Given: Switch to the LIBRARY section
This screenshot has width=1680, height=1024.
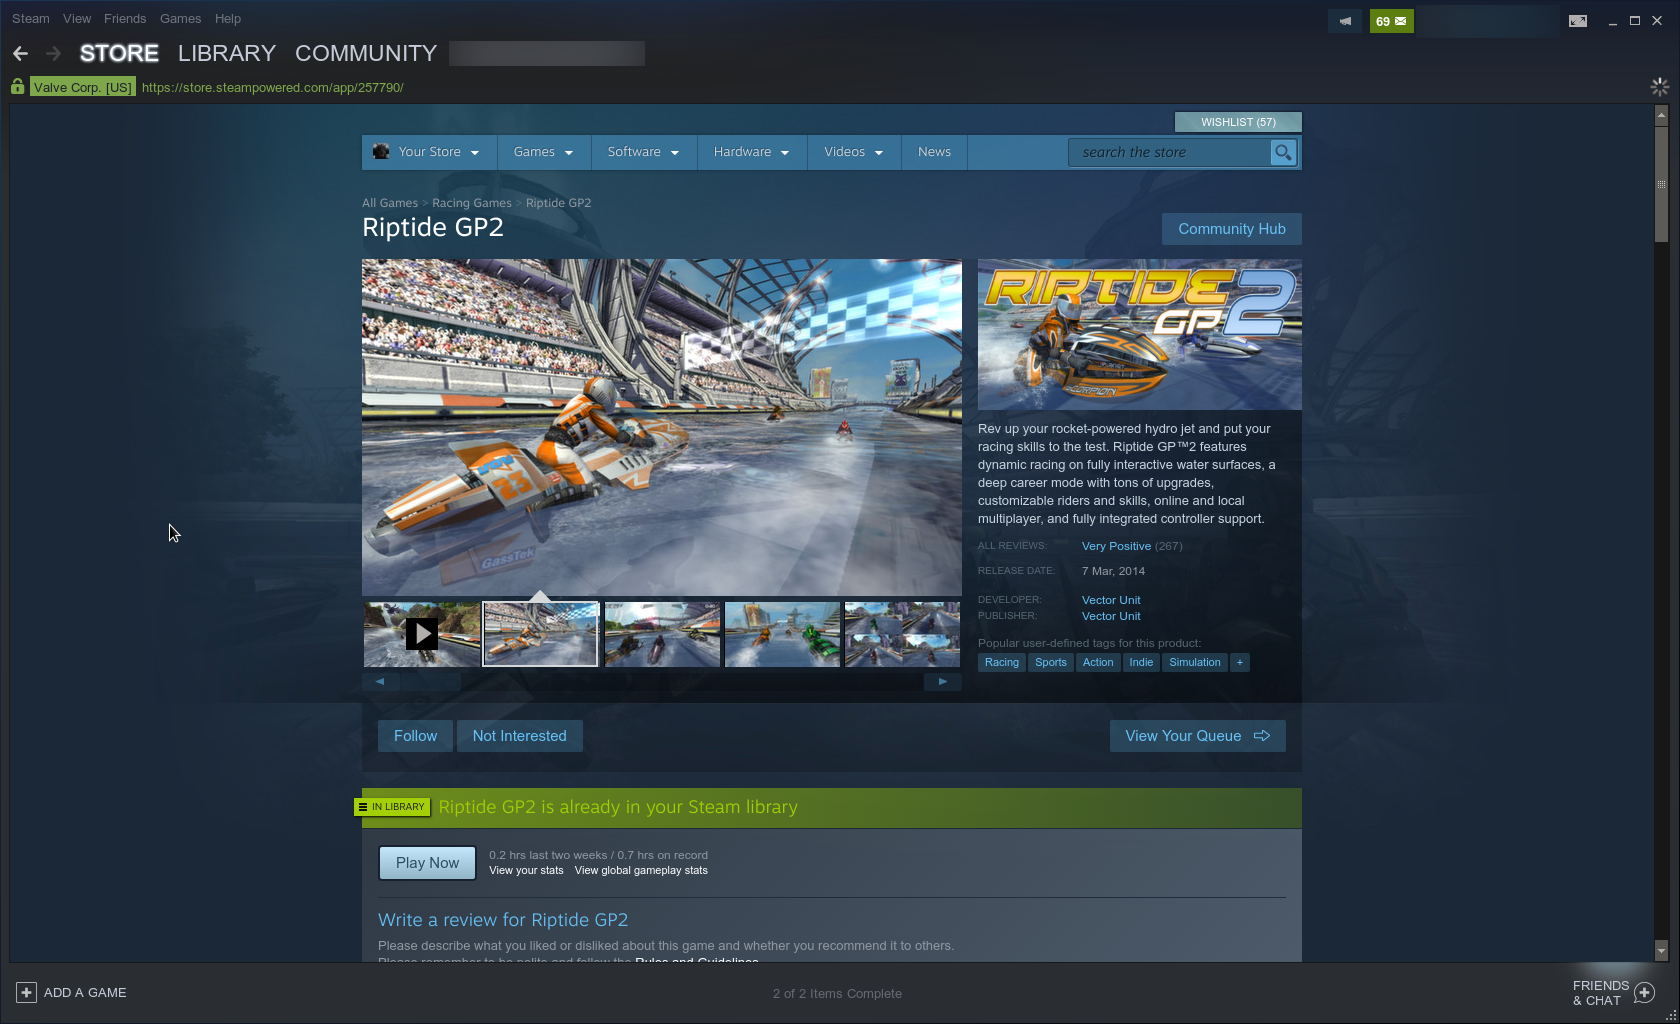Looking at the screenshot, I should pyautogui.click(x=227, y=53).
